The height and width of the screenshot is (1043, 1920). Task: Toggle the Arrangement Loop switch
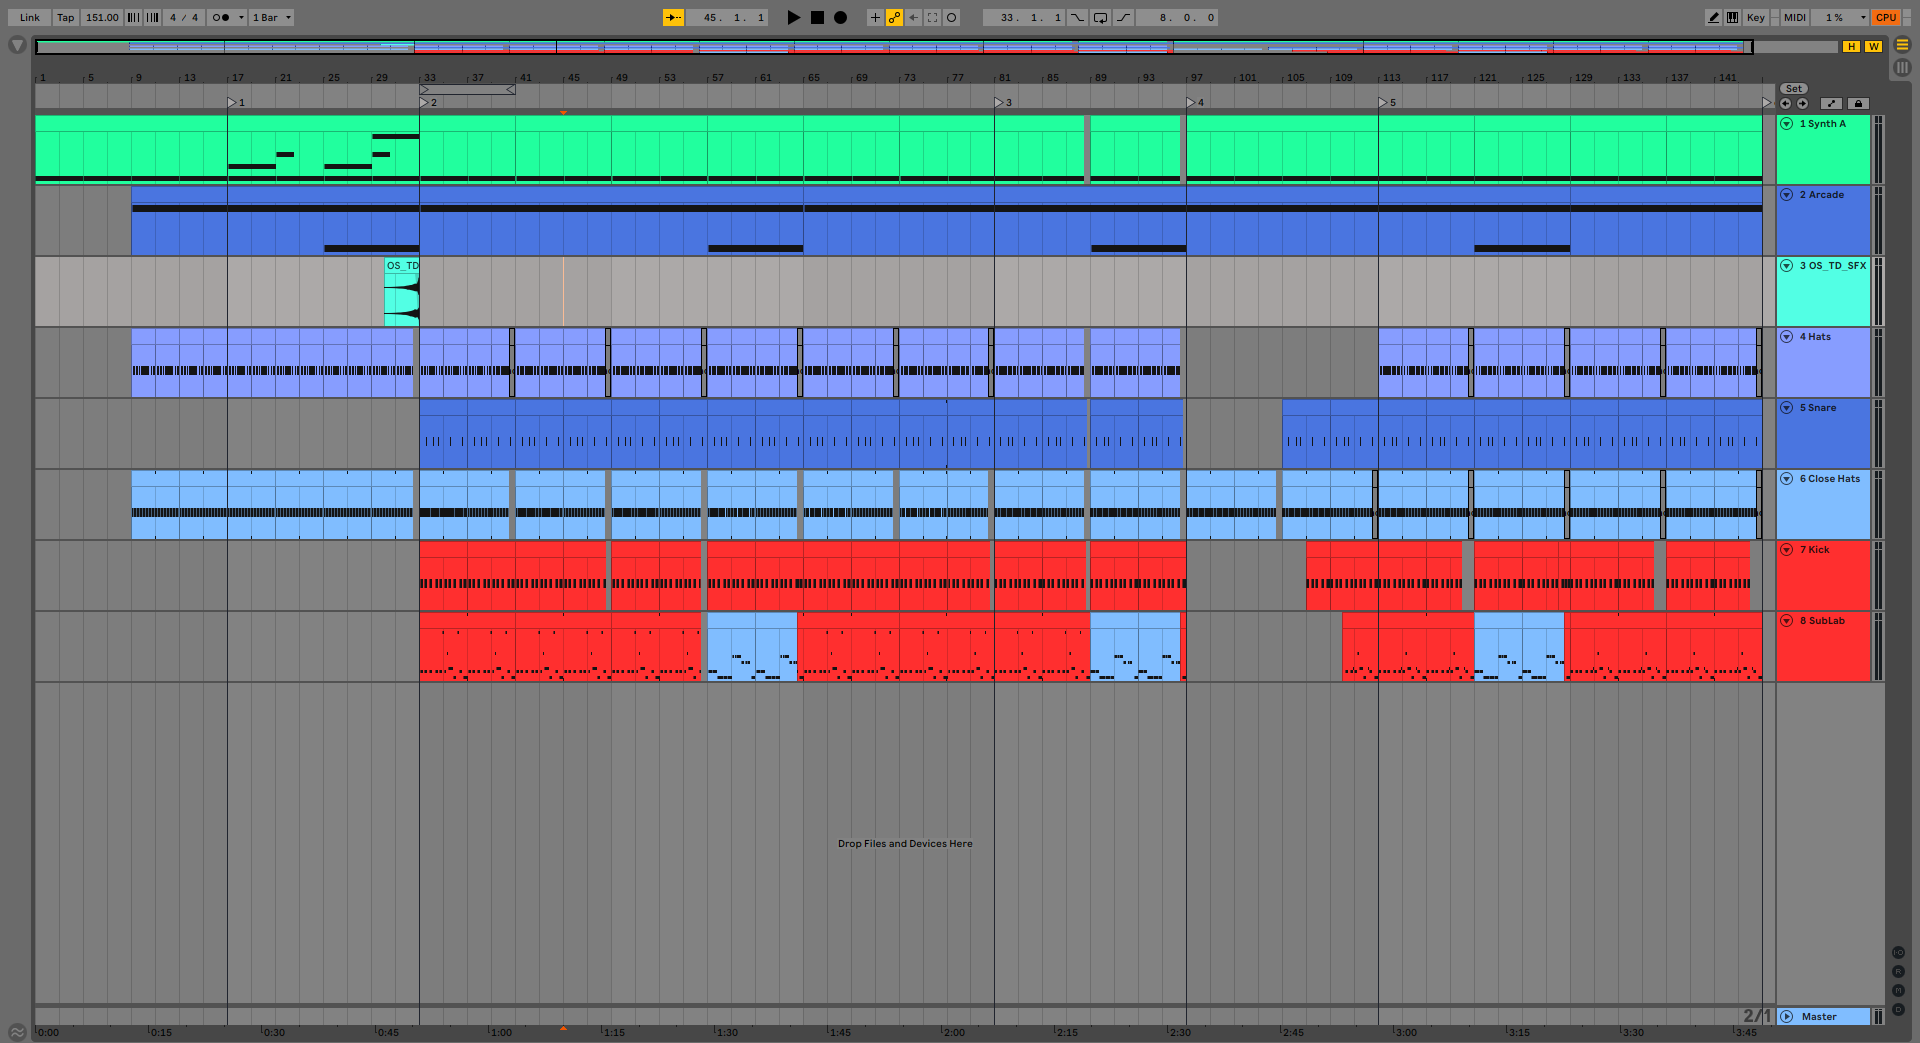click(x=1100, y=17)
